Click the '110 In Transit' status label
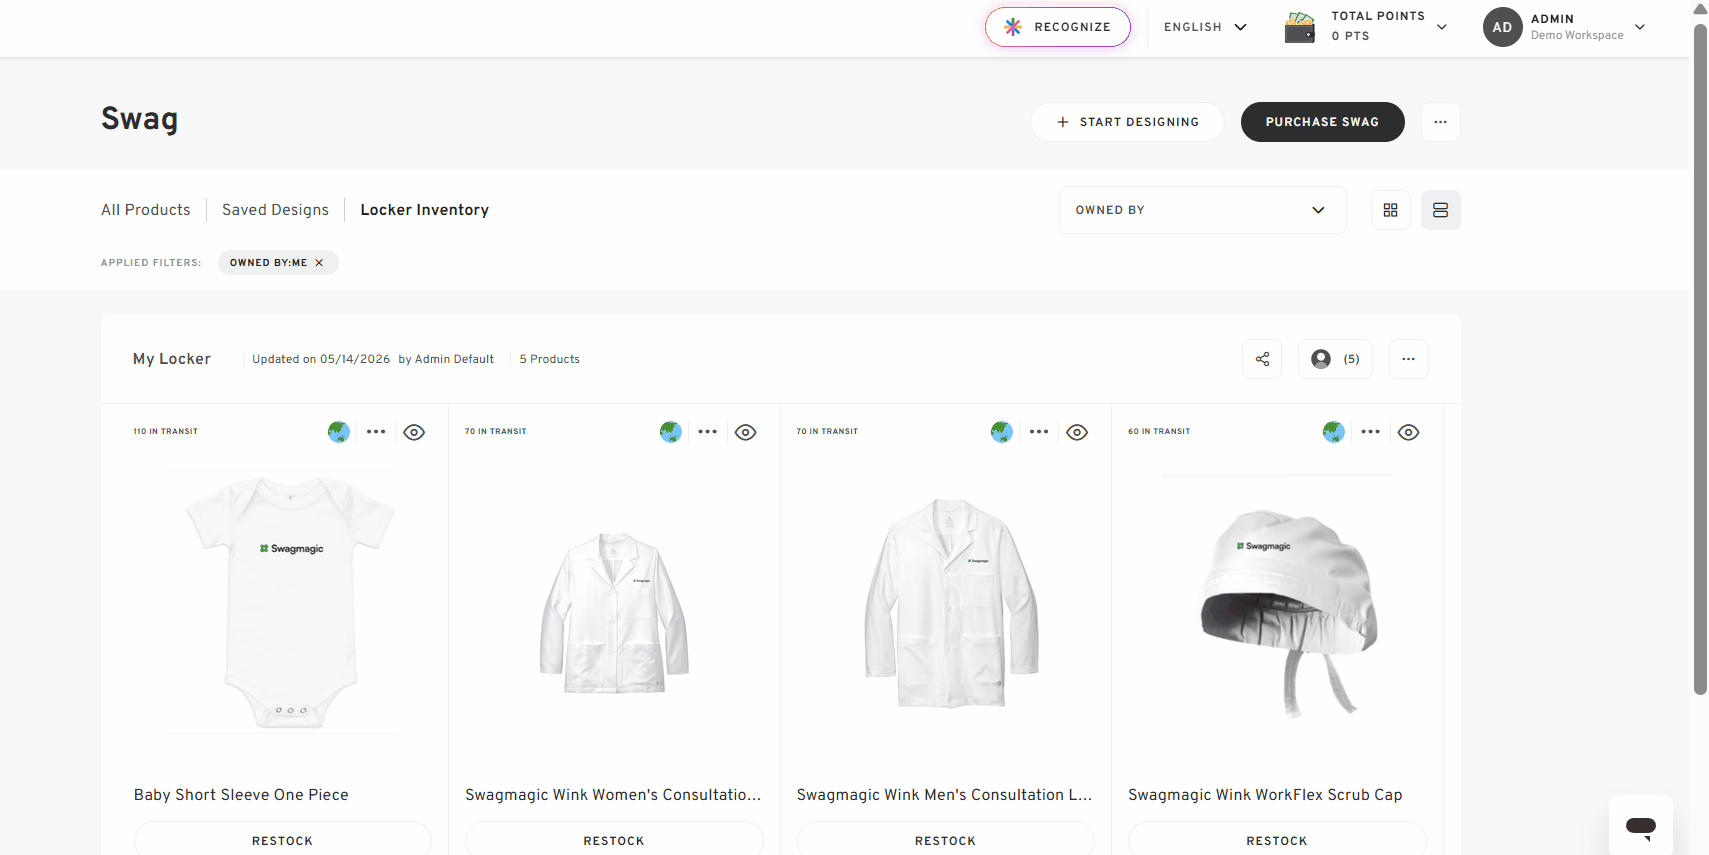This screenshot has width=1709, height=855. coord(166,432)
